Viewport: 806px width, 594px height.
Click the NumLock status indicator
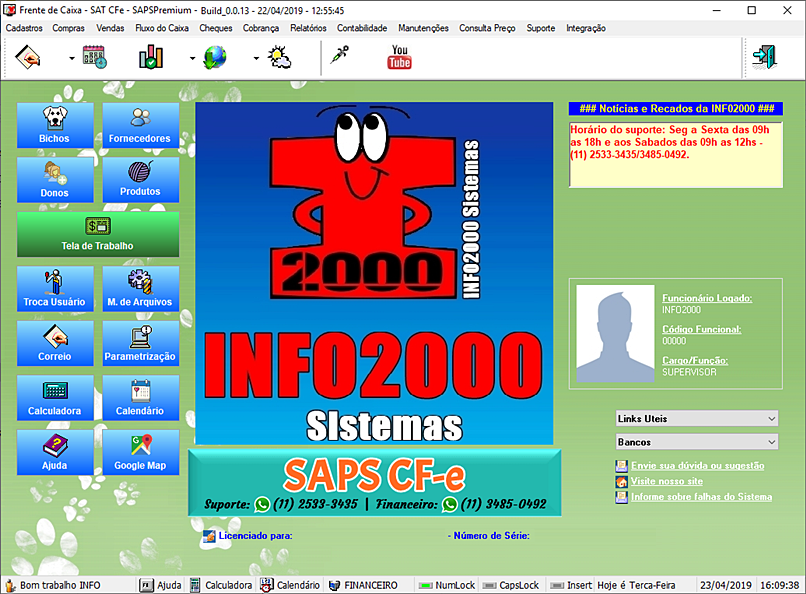(447, 585)
